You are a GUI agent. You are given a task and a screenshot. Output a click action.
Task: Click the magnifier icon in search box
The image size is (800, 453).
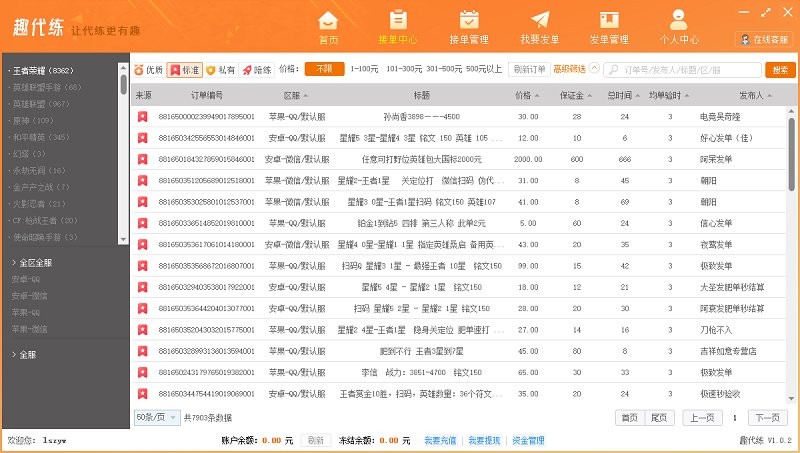[x=612, y=70]
